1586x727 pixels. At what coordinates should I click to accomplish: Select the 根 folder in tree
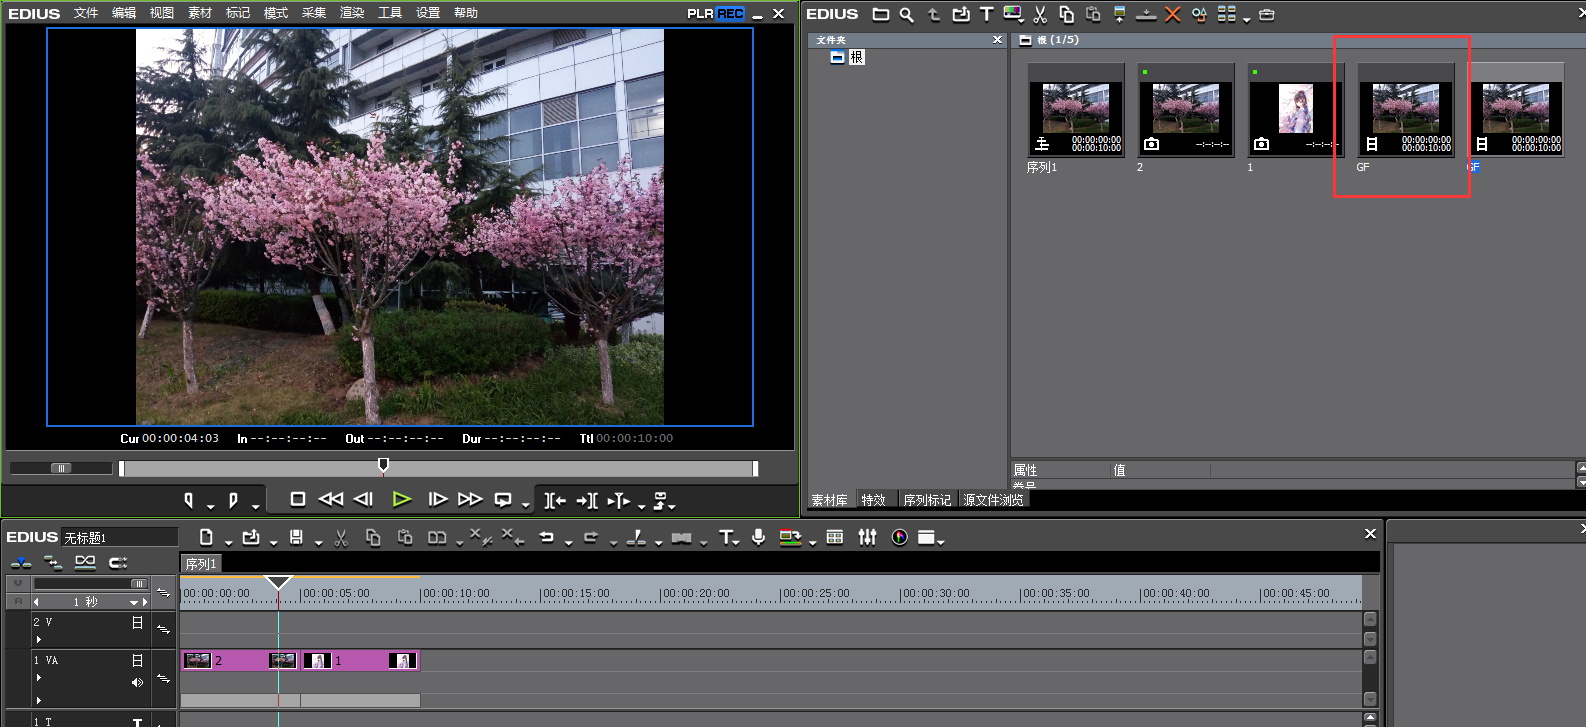[x=856, y=58]
